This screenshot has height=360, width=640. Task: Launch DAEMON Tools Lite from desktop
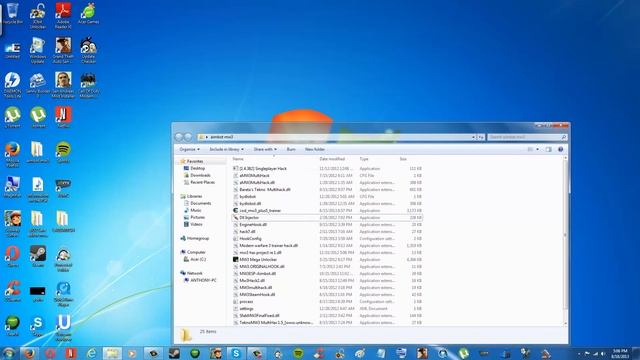click(12, 85)
